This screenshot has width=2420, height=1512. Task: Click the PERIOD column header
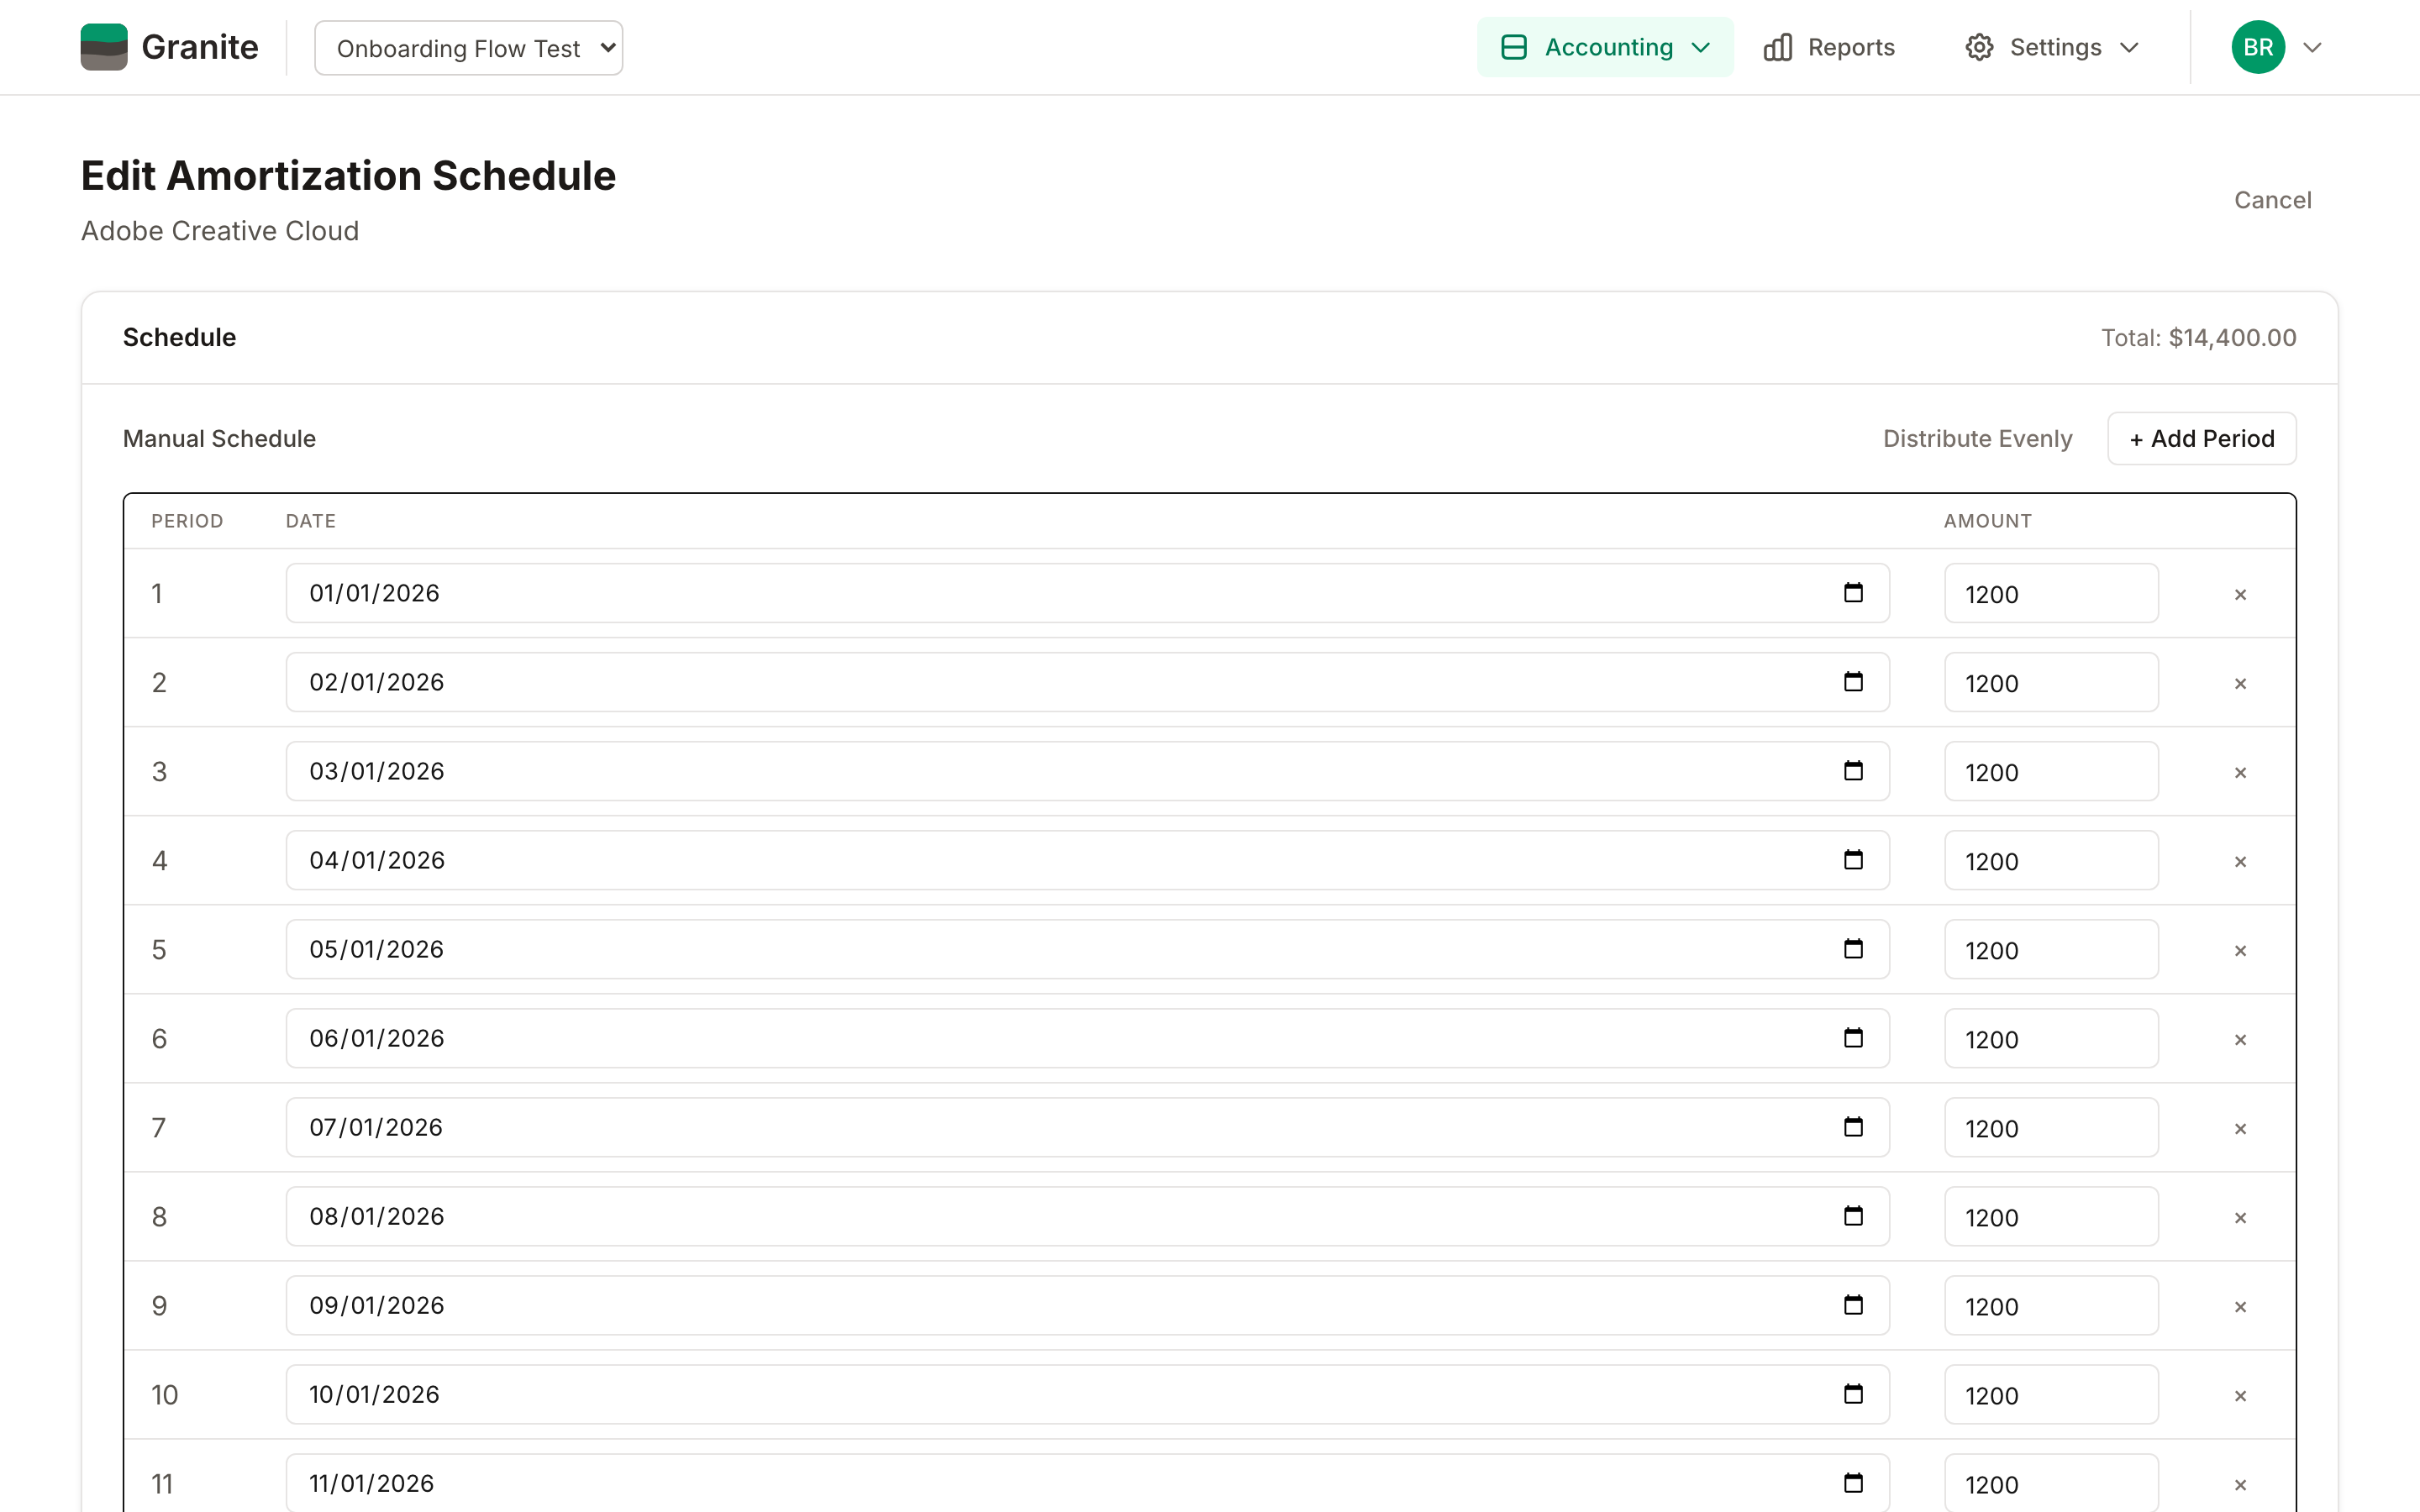point(187,521)
